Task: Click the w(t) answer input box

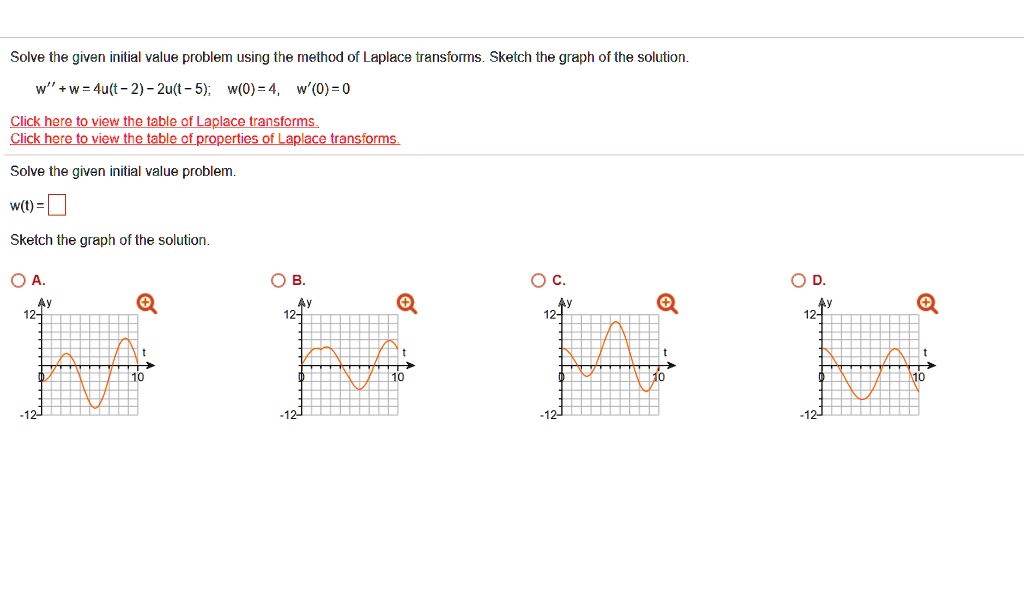Action: pos(57,207)
